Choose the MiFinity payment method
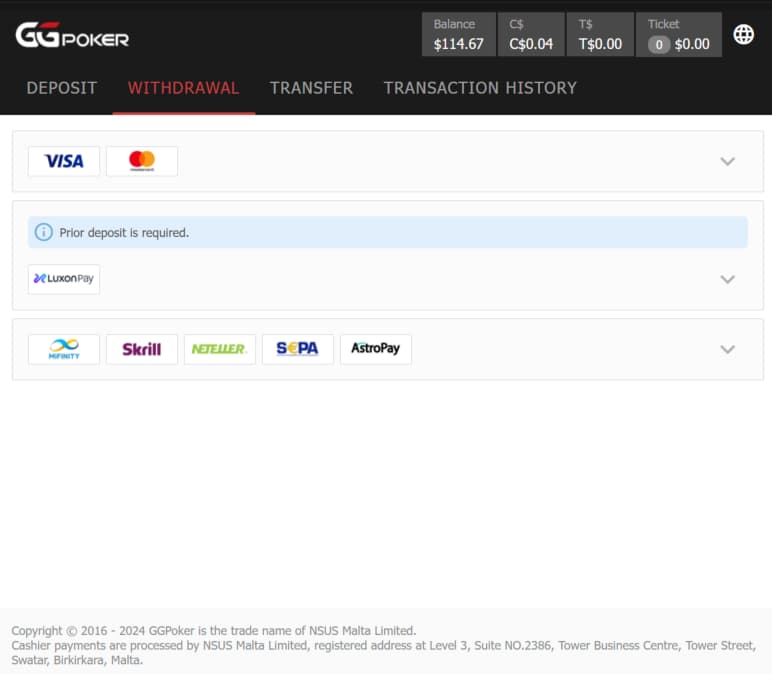Viewport: 772px width, 674px height. coord(64,349)
